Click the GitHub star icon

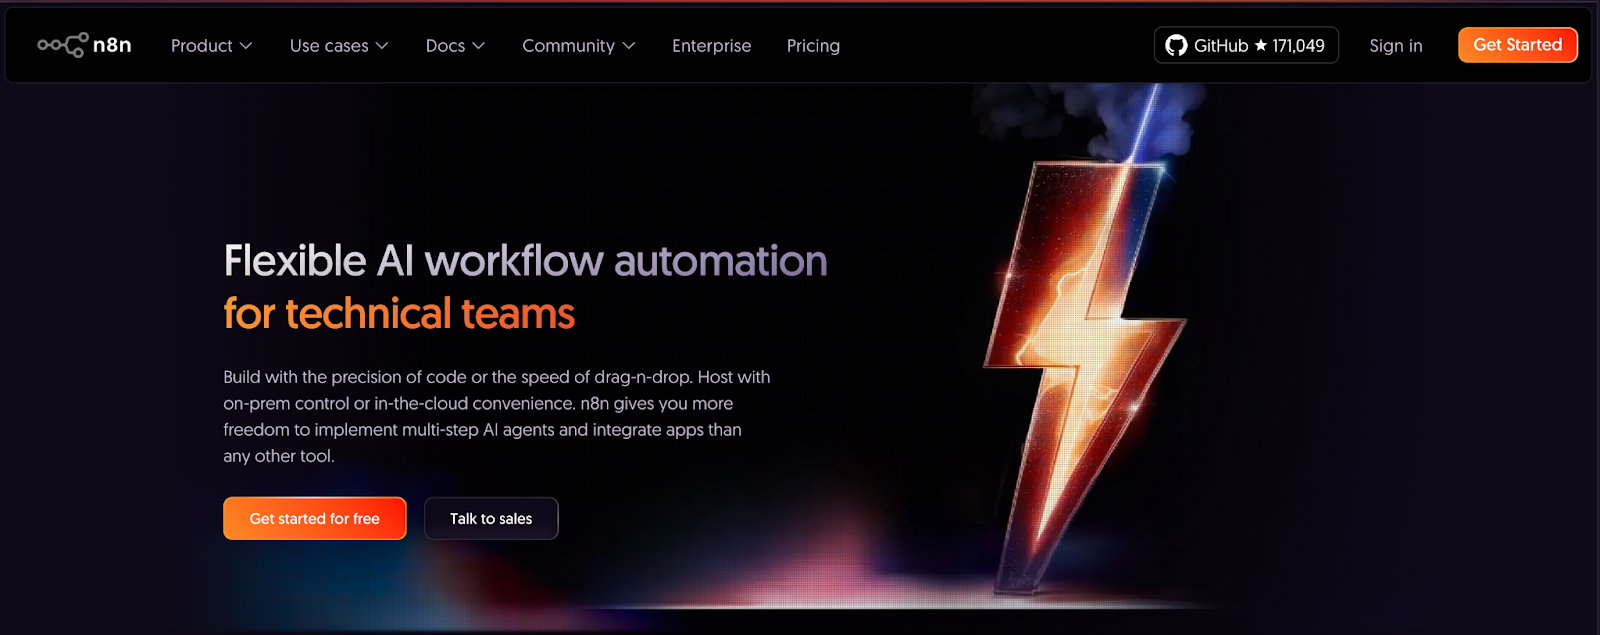coord(1260,45)
